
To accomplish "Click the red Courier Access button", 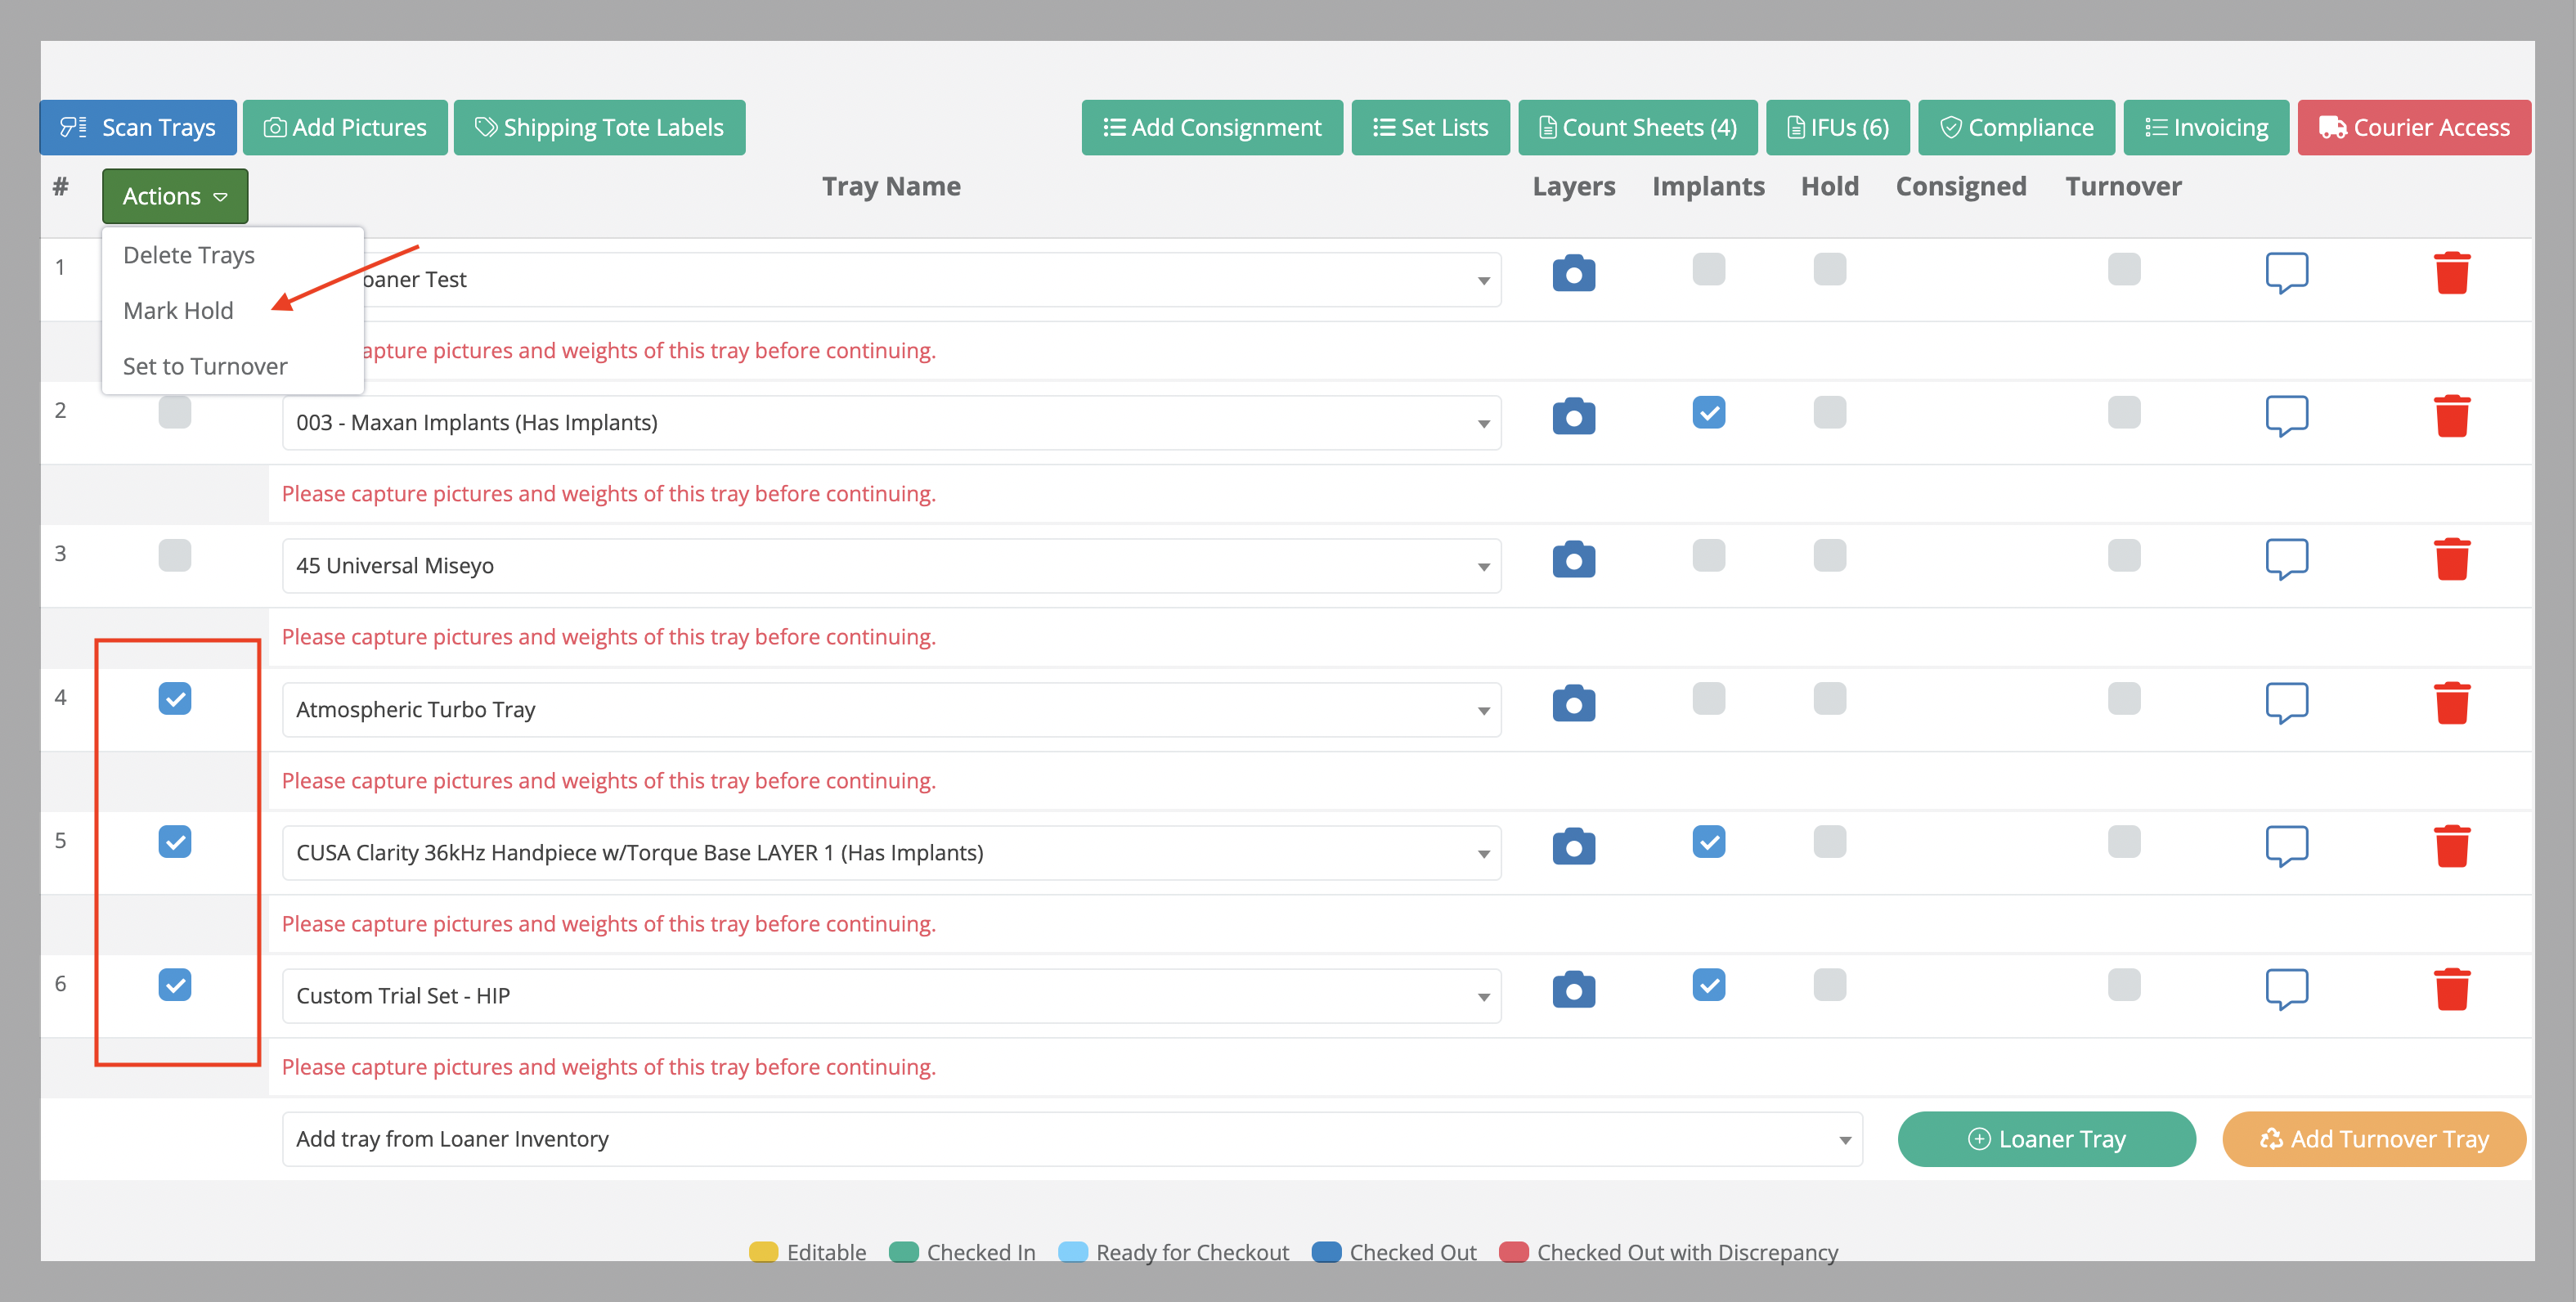I will click(2414, 127).
